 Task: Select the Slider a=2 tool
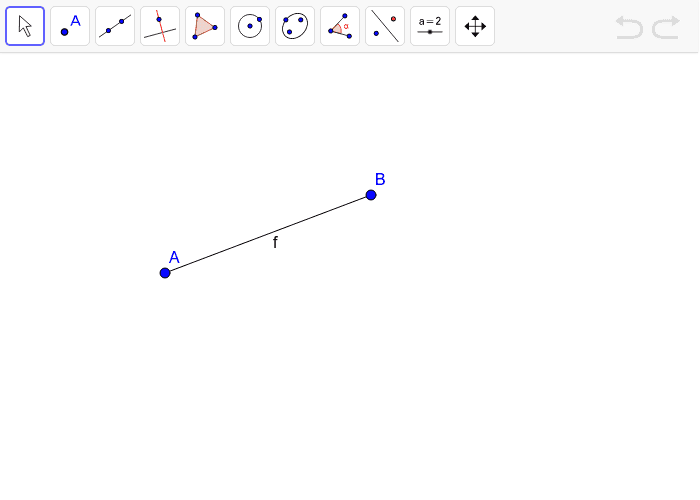coord(430,26)
